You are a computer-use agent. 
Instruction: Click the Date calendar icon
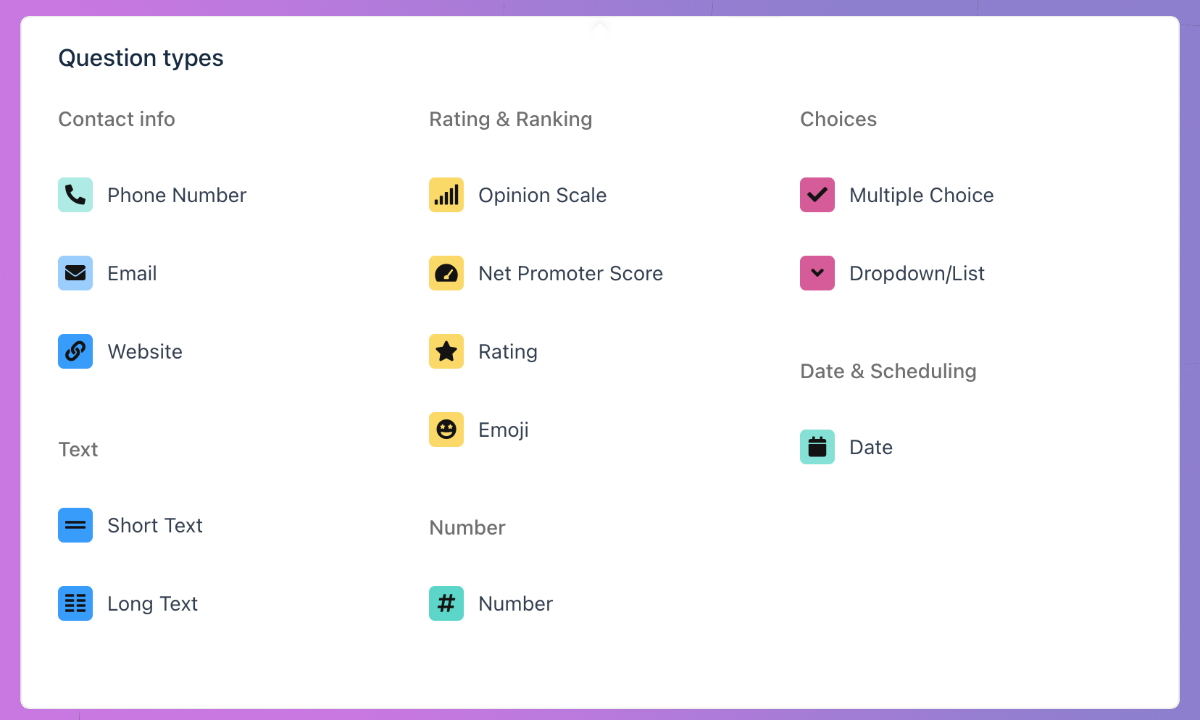click(817, 447)
